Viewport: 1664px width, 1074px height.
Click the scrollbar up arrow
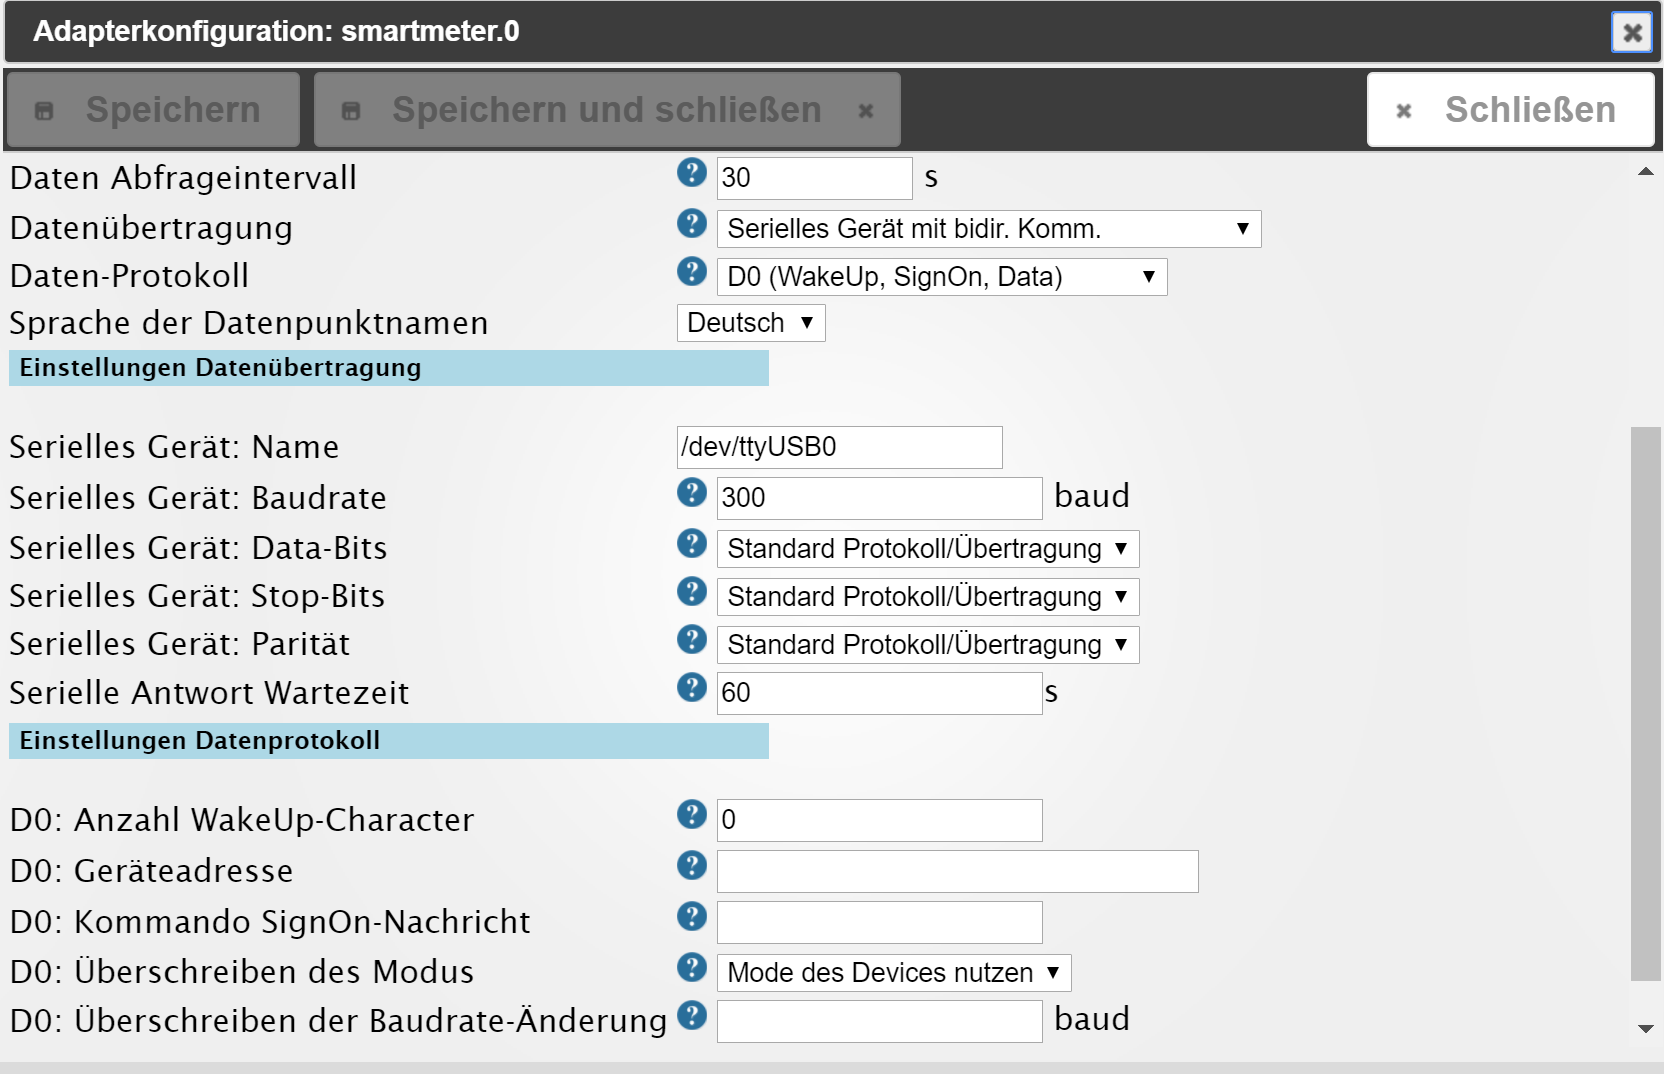pos(1645,171)
